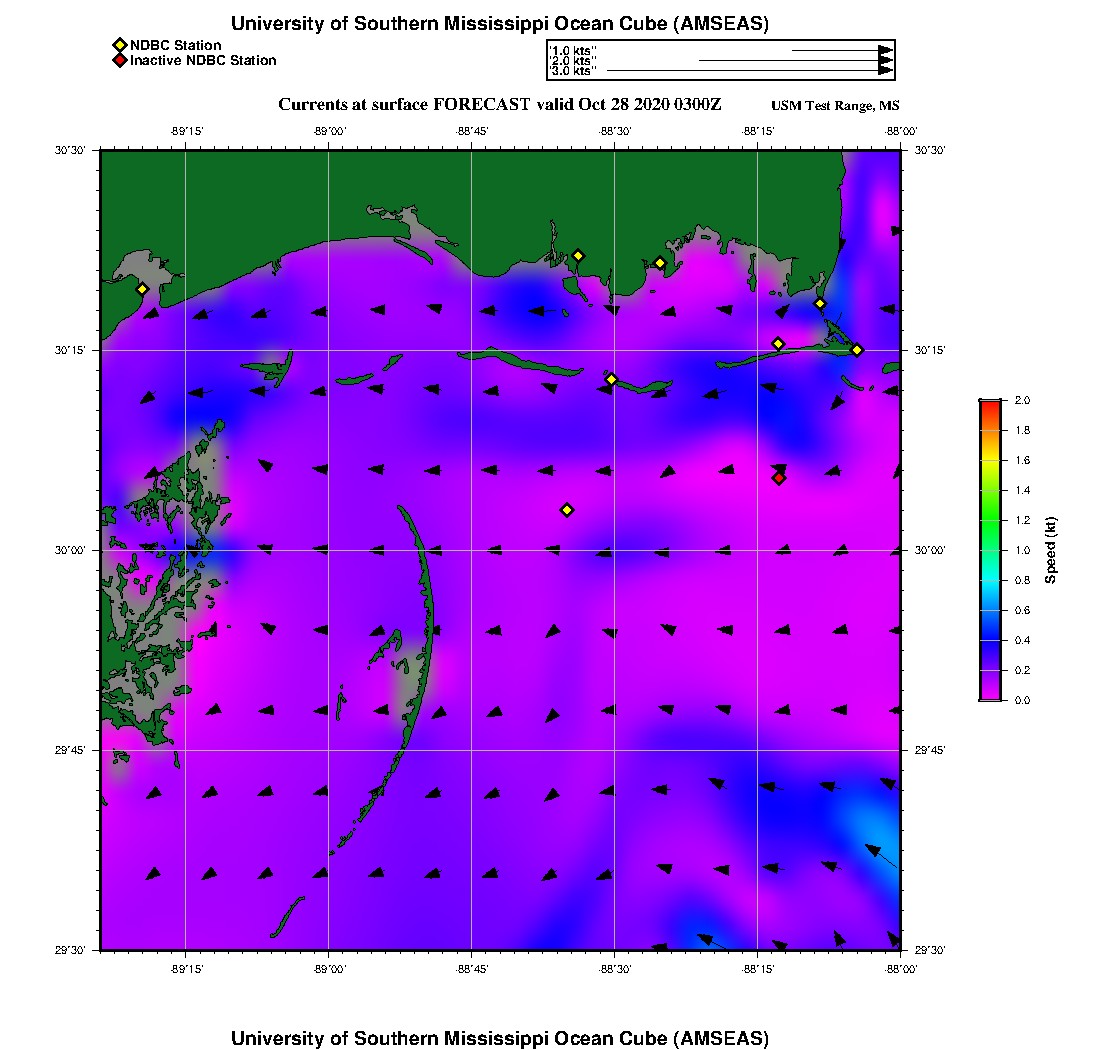The height and width of the screenshot is (1050, 1100).
Task: Select the yellow station marker on the barrier island
Action: click(x=612, y=379)
